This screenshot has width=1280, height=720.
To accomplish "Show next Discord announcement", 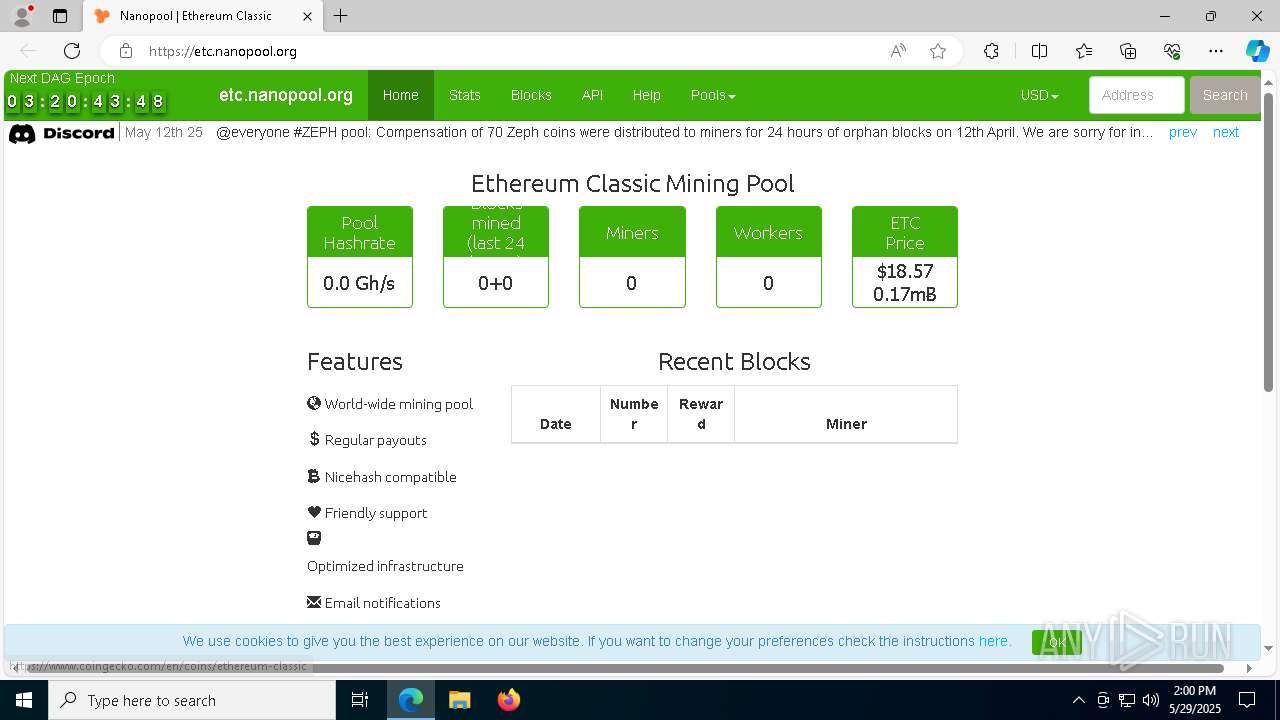I will coord(1226,132).
